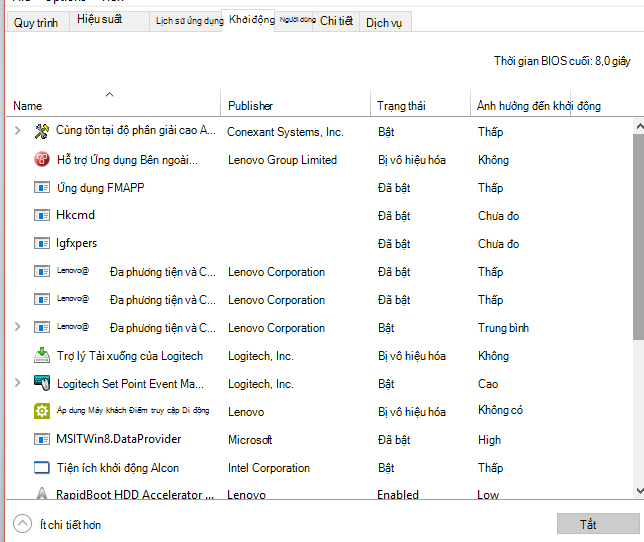
Task: Sort by the Name column header
Action: 113,103
